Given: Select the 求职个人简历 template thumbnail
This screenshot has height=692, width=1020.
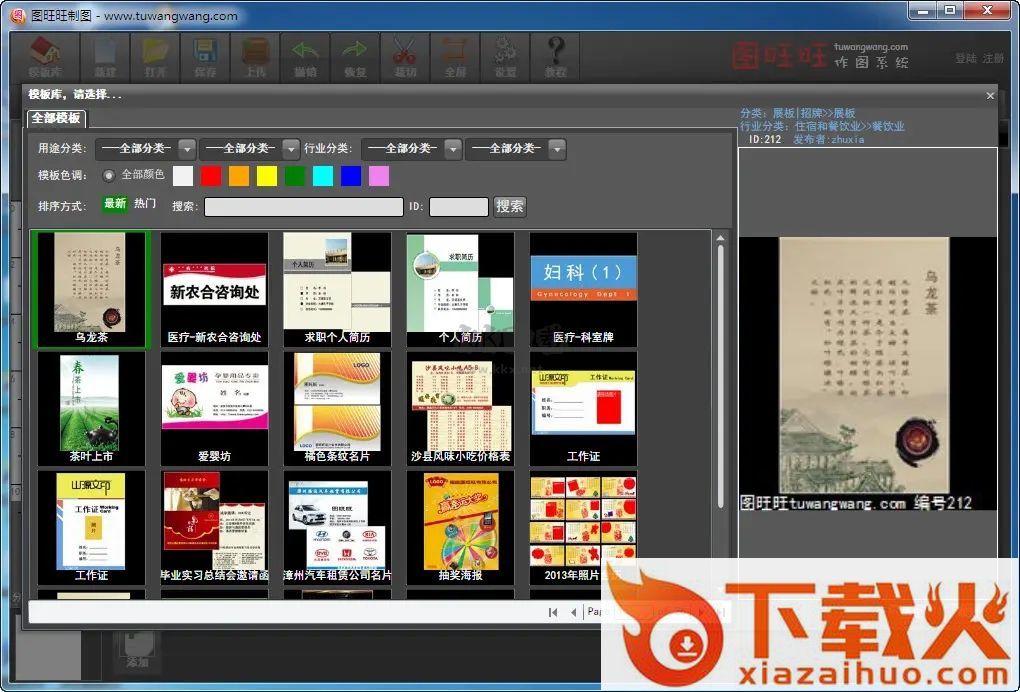Looking at the screenshot, I should pyautogui.click(x=337, y=289).
